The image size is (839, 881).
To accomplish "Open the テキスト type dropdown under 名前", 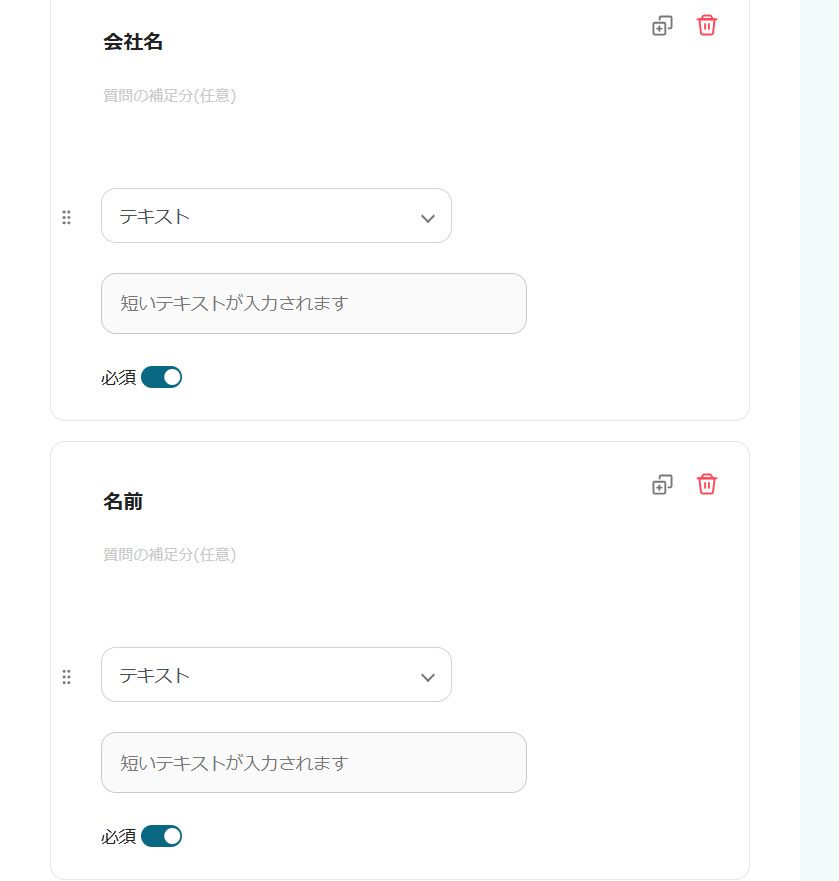I will (x=275, y=675).
